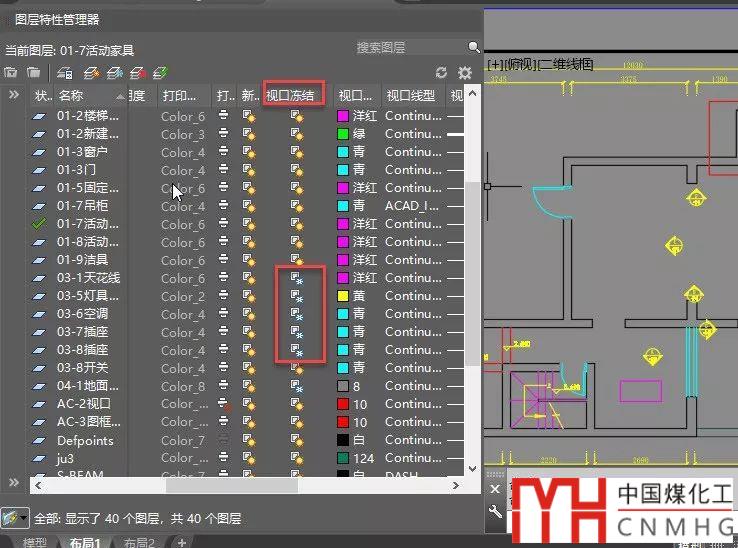Create a new layer with the New Layer icon

click(91, 72)
